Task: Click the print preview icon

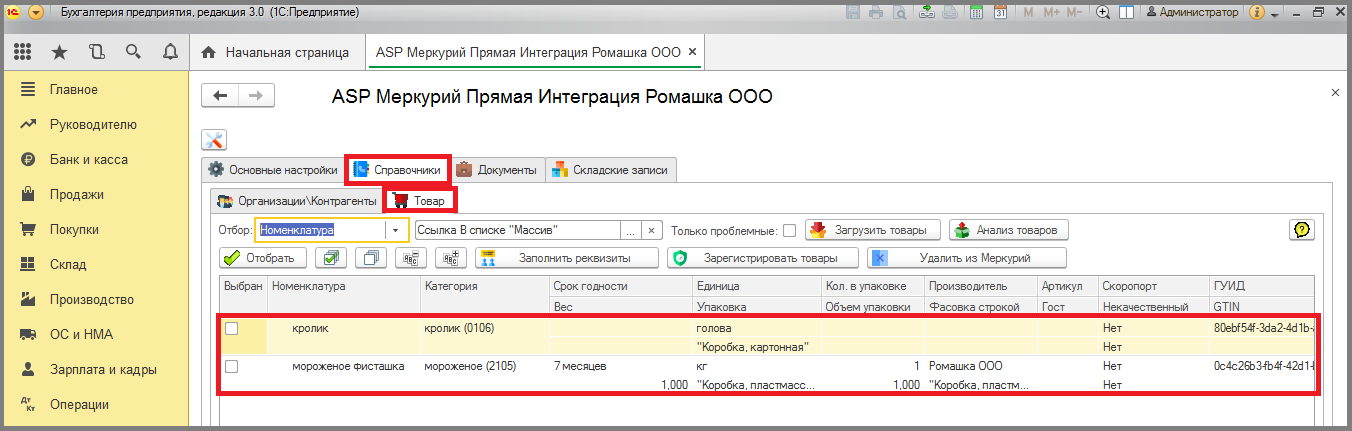Action: pos(900,13)
